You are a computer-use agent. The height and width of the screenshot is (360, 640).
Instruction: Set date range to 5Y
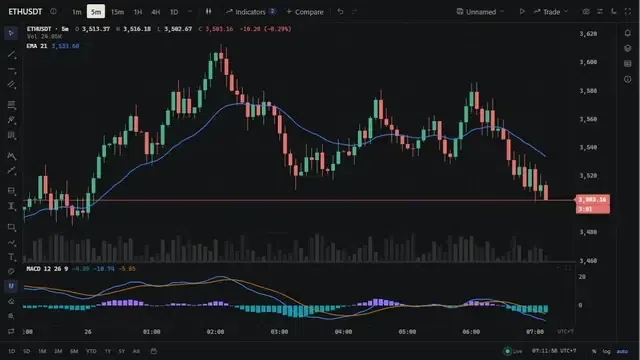coord(122,351)
